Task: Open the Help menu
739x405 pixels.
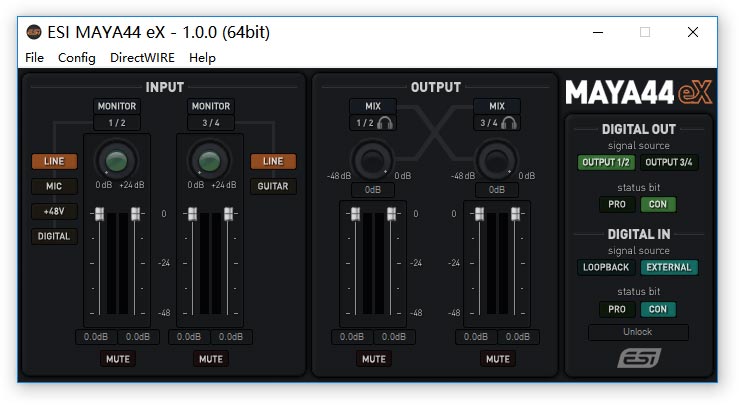Action: [x=202, y=58]
